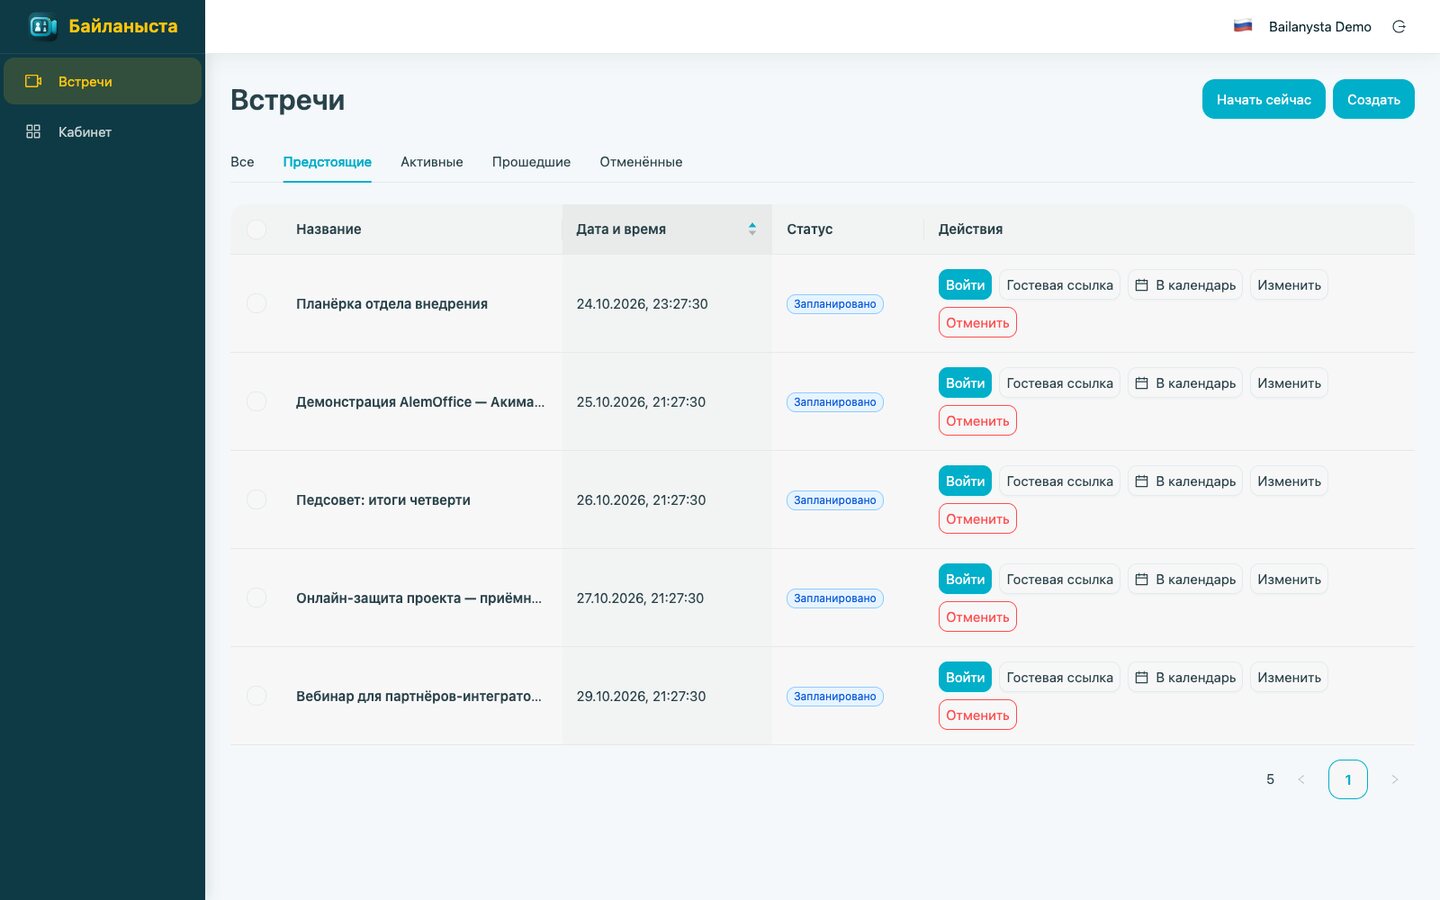Switch to the Активные tab
This screenshot has width=1440, height=900.
[x=432, y=162]
